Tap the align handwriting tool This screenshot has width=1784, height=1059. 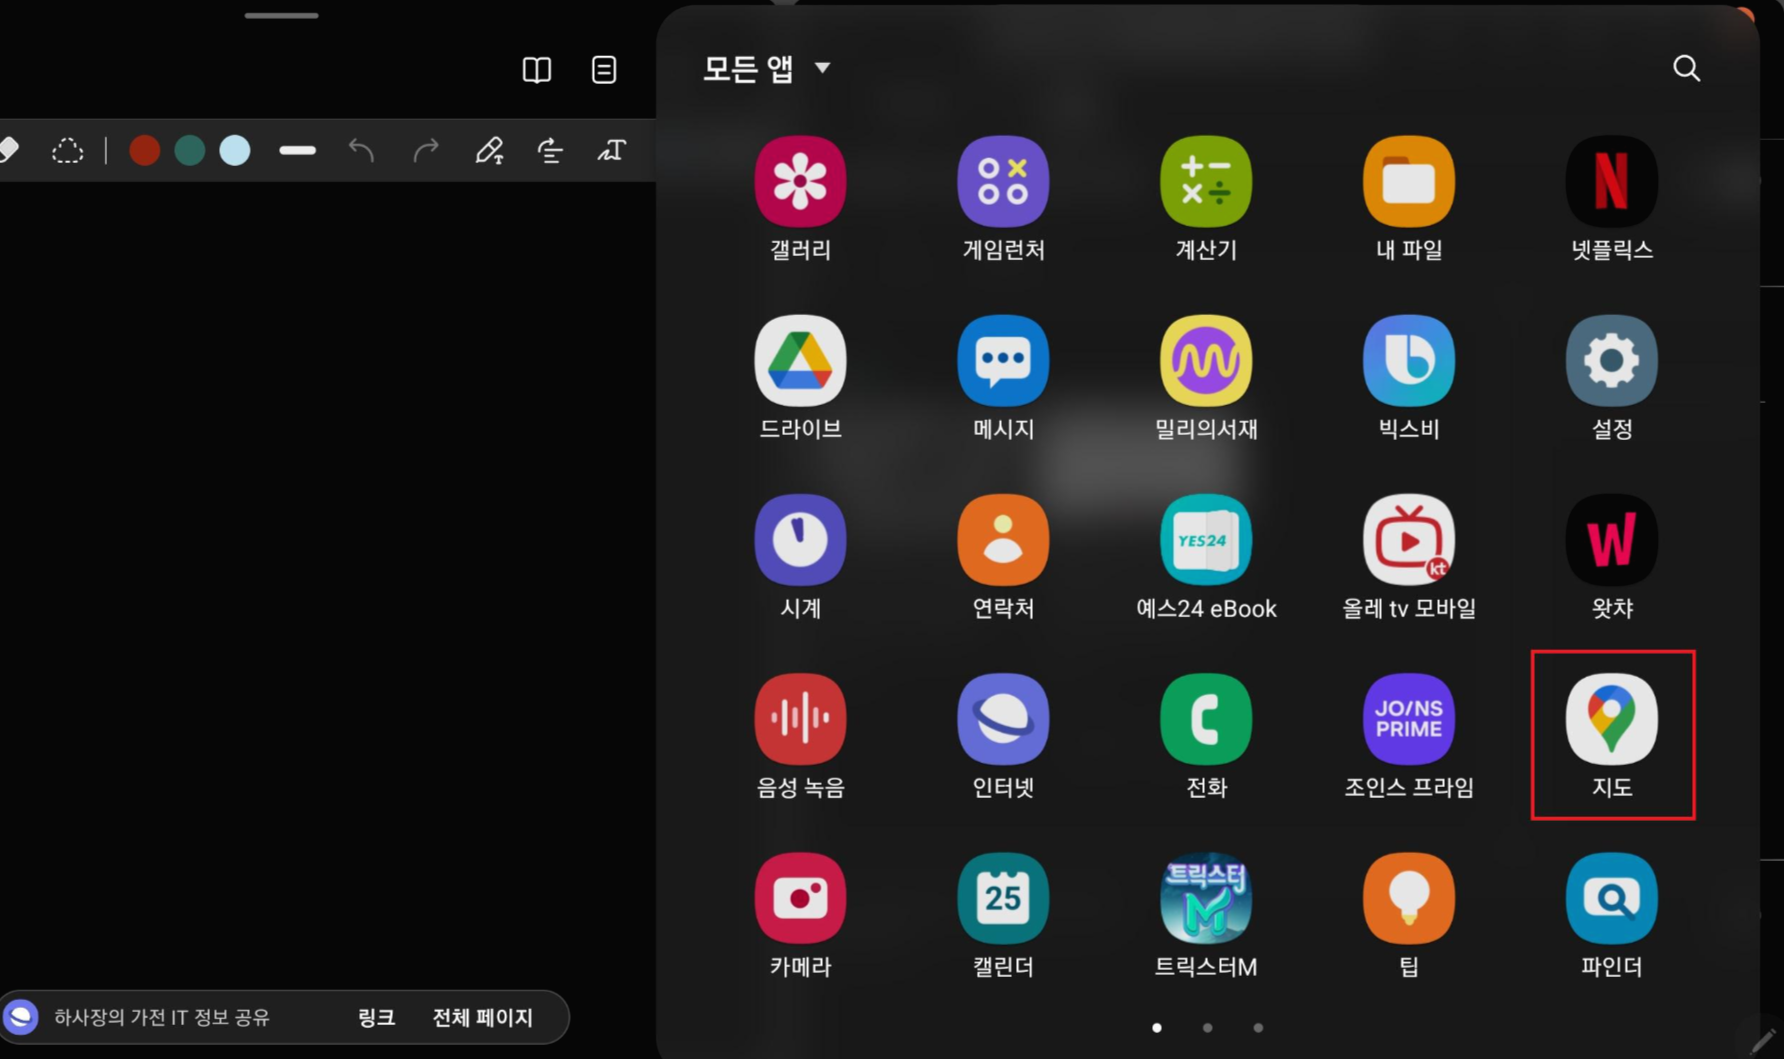click(550, 151)
